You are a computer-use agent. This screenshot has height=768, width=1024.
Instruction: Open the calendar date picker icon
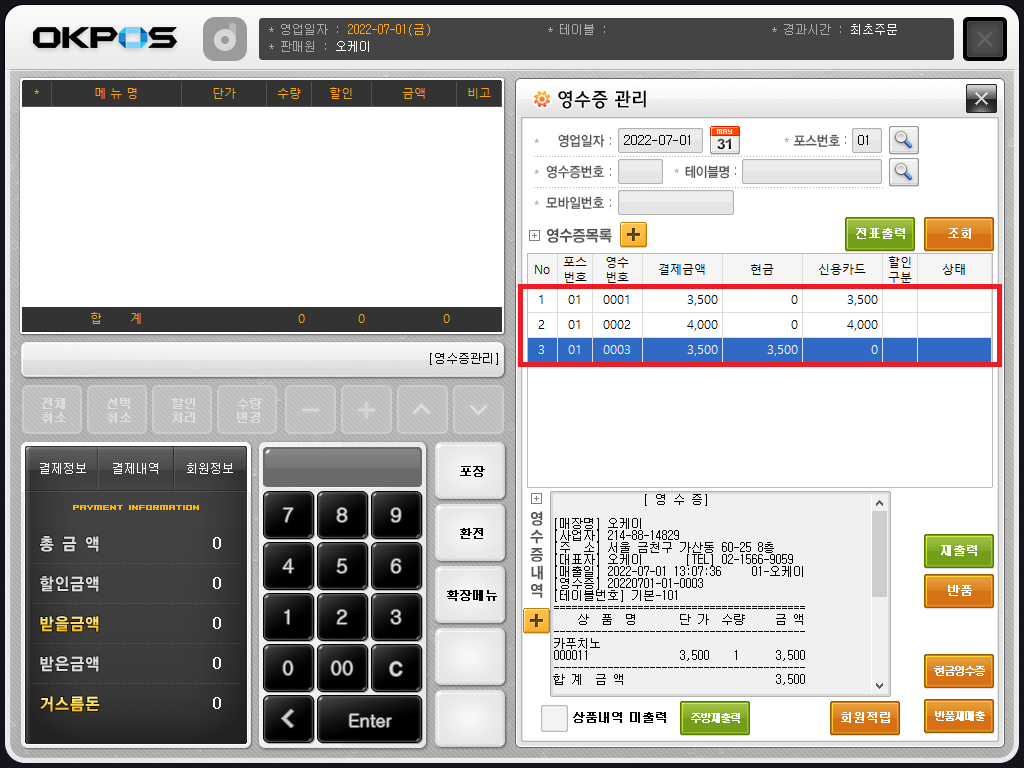click(725, 140)
